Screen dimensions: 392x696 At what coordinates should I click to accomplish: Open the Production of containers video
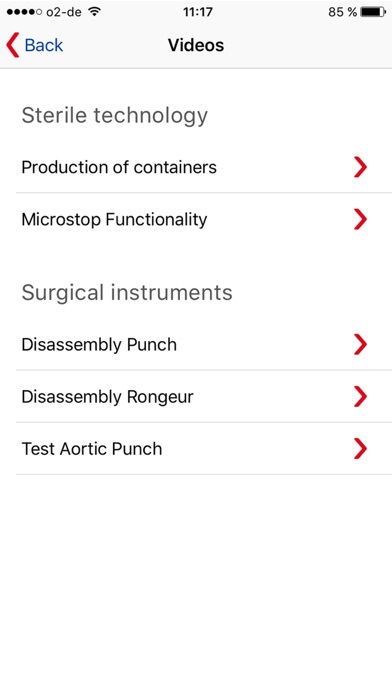coord(204,167)
